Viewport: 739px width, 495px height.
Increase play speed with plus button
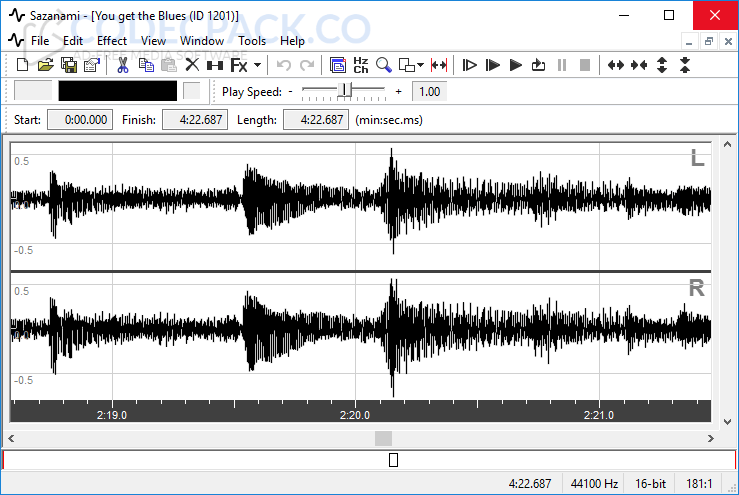(399, 91)
